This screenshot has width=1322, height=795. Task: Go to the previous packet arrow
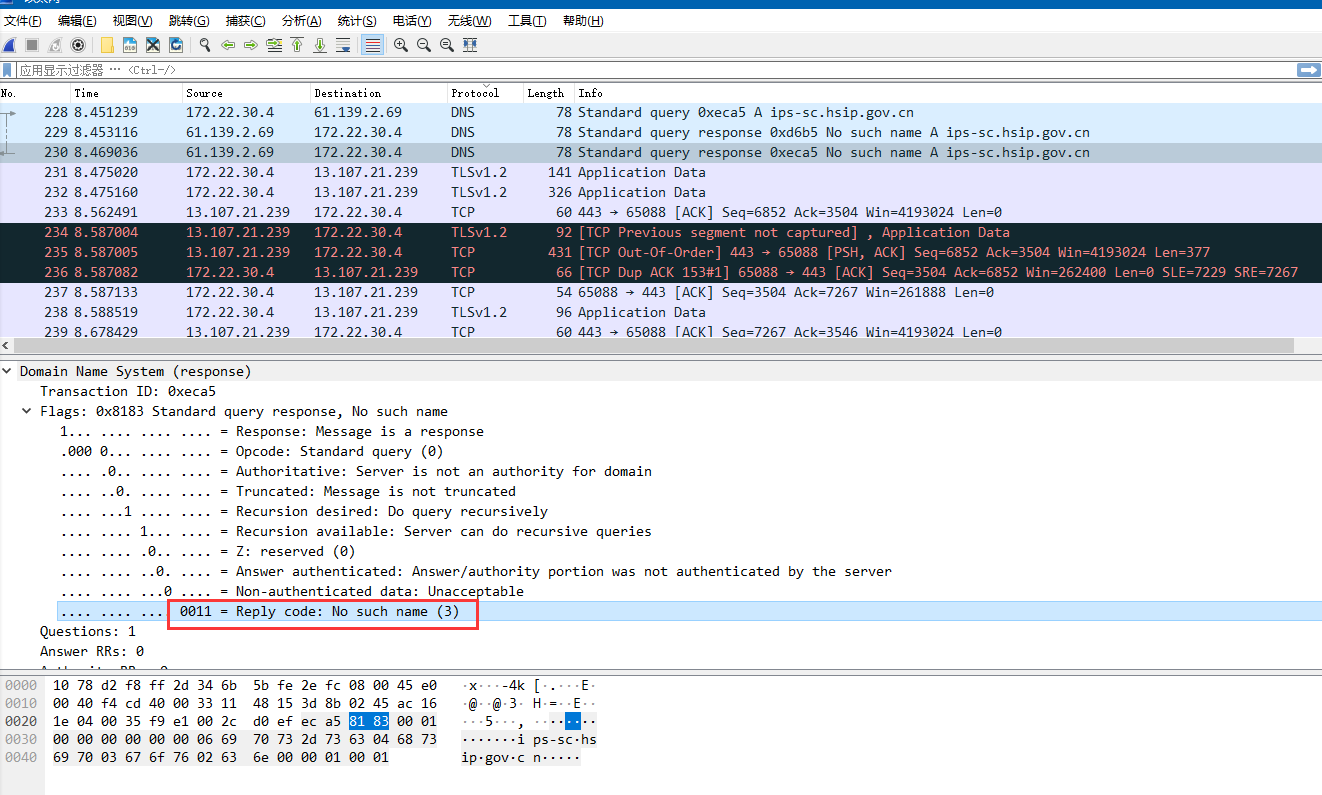tap(228, 45)
